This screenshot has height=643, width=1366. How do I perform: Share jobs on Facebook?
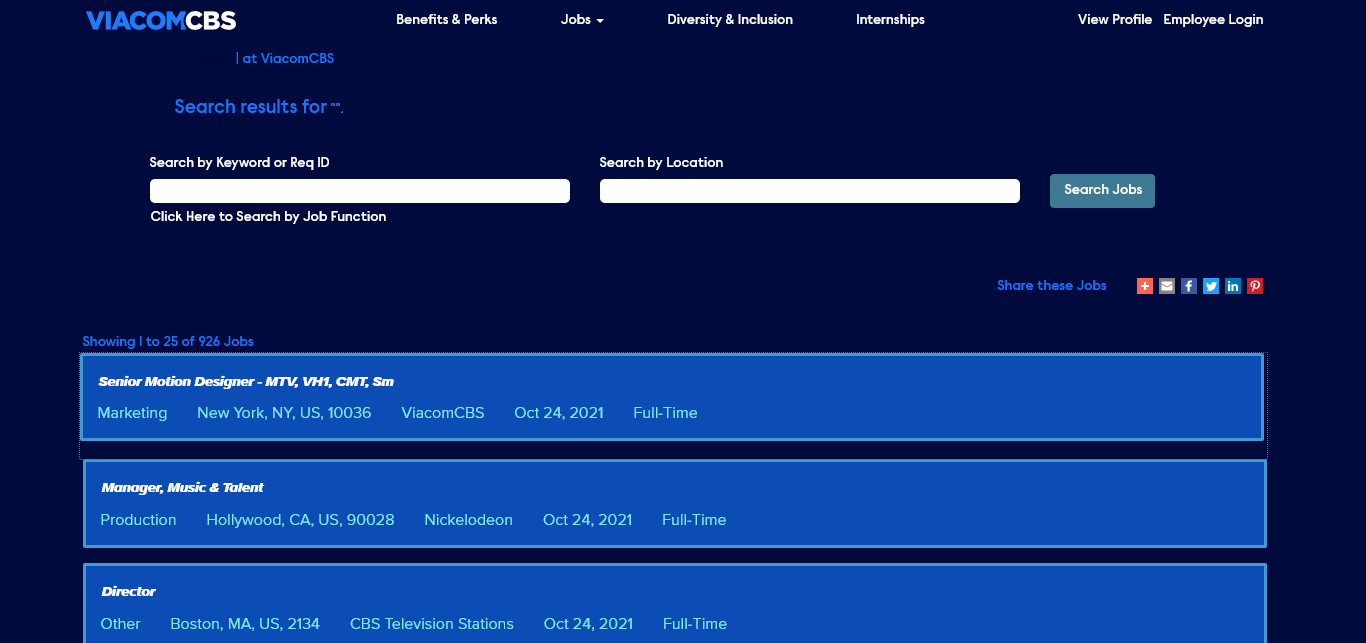[1189, 286]
